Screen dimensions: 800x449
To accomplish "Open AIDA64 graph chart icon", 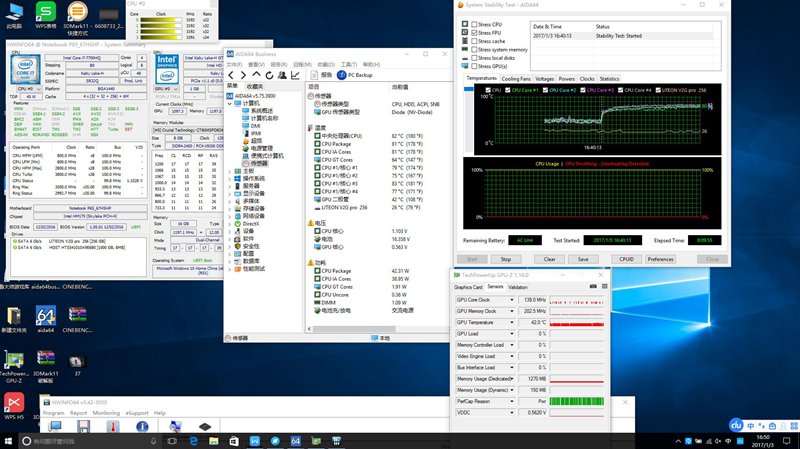I will 295,75.
